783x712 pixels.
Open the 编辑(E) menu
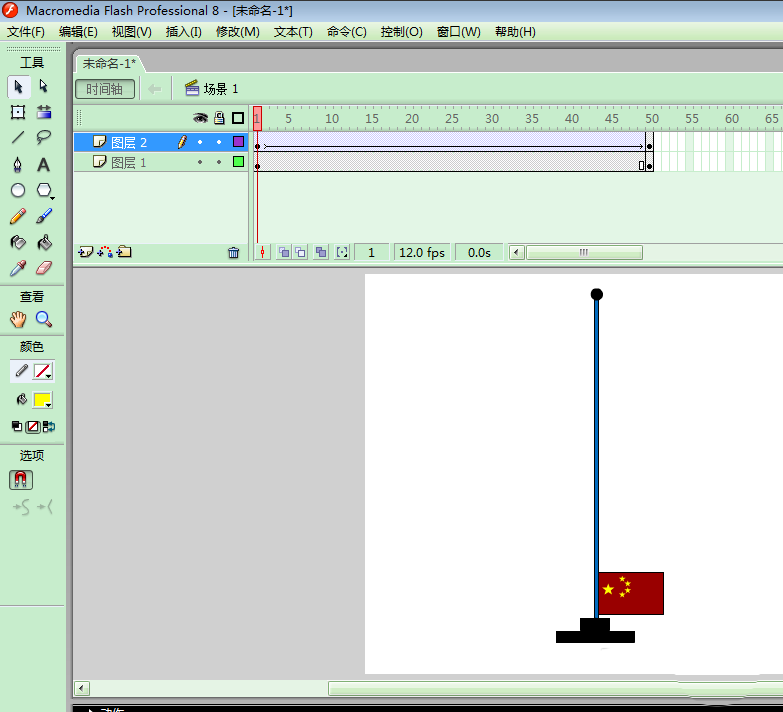click(78, 32)
